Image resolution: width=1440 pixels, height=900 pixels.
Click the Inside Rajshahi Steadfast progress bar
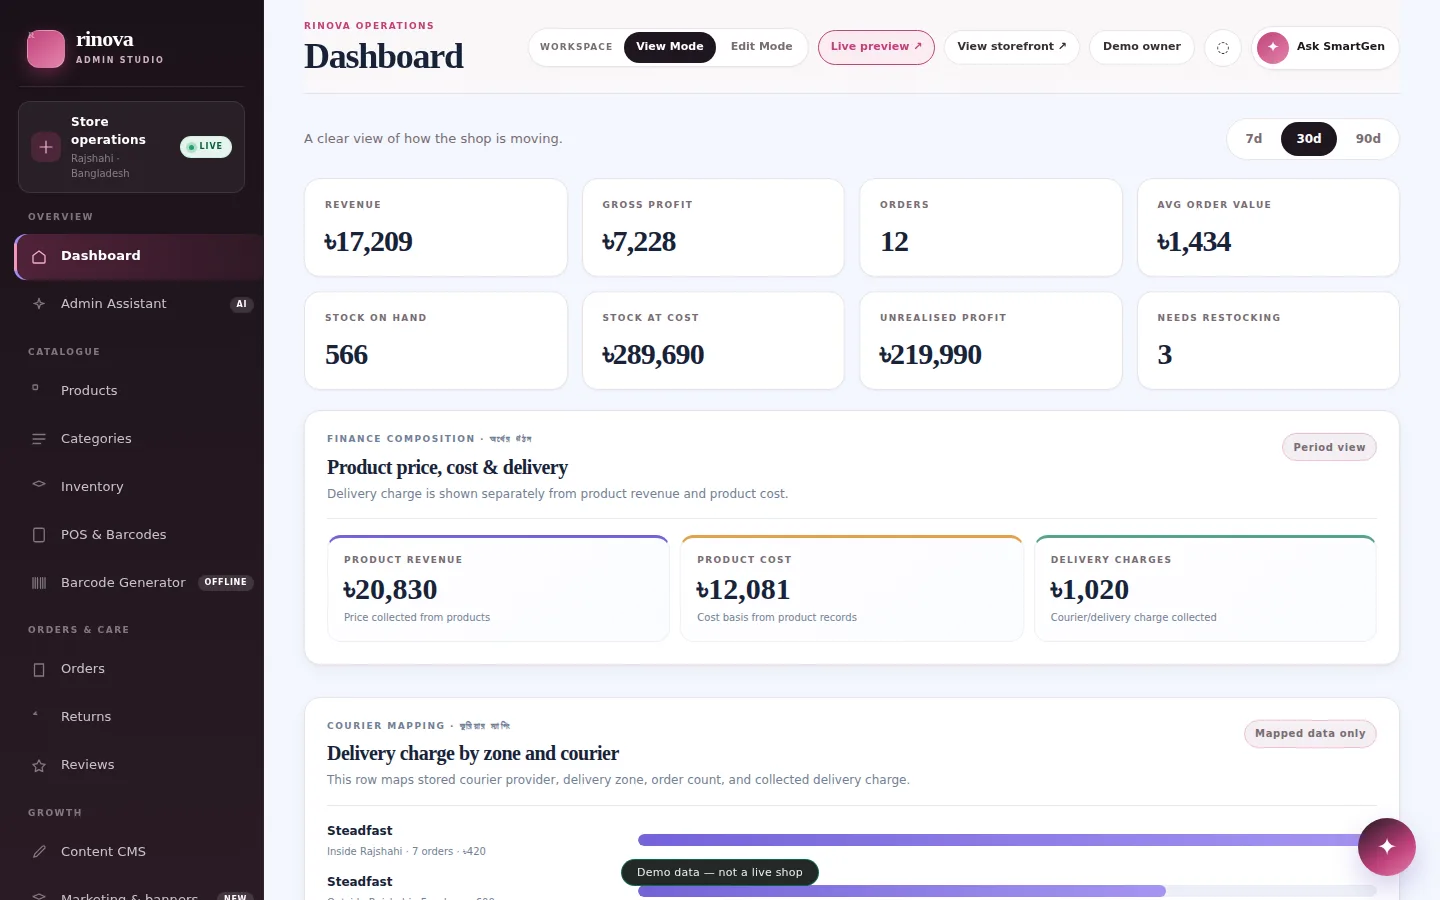[1007, 840]
